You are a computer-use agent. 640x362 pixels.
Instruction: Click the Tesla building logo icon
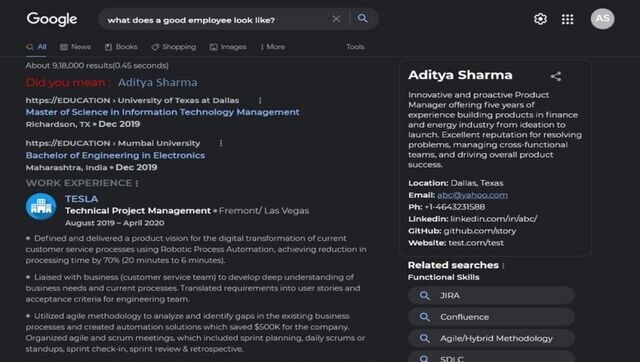41,207
